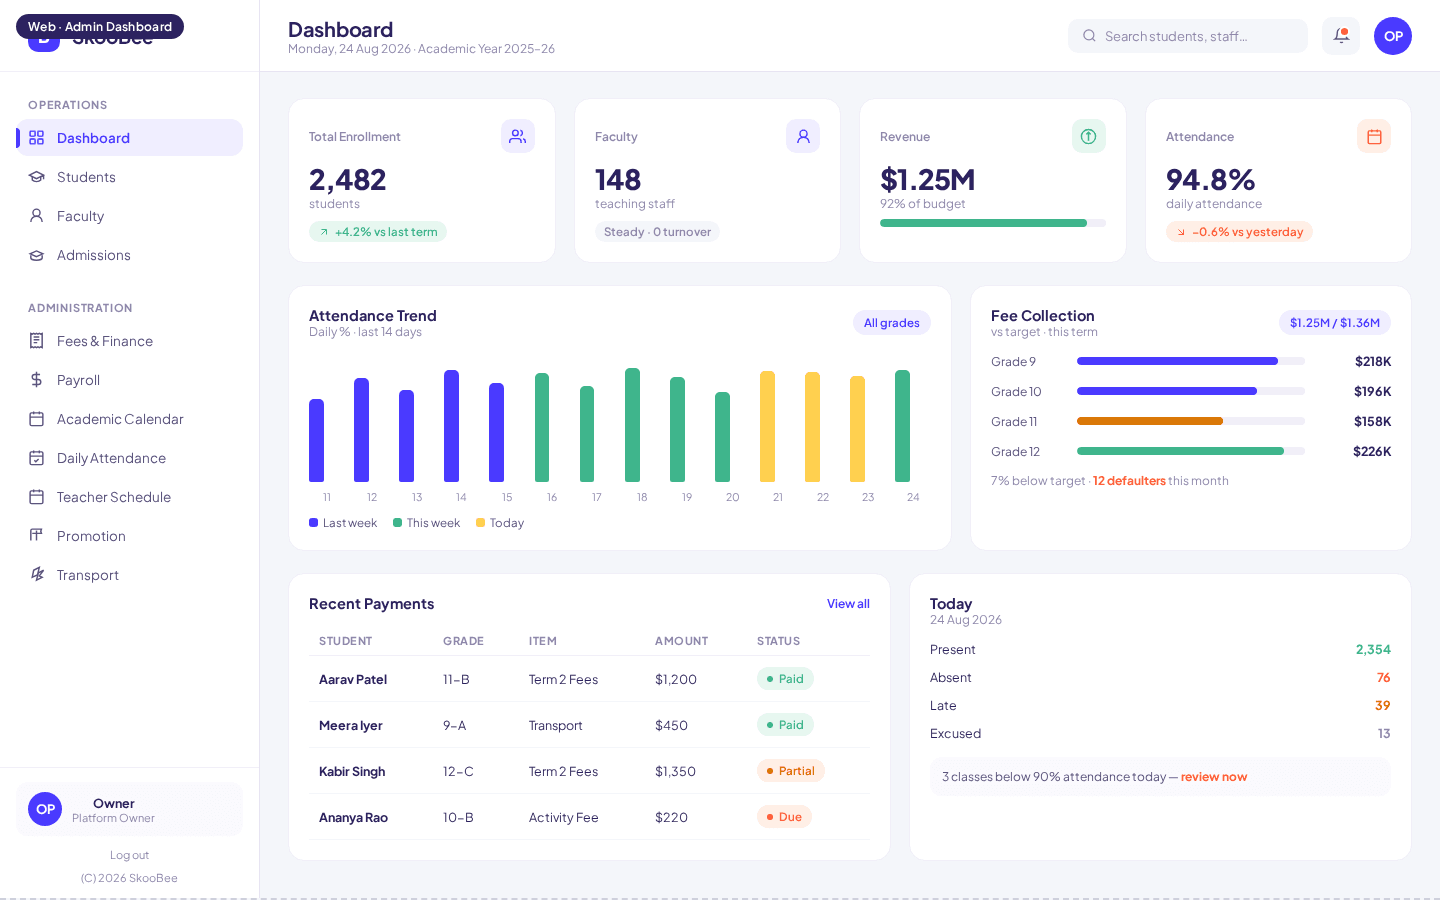Click the −0.6% vs yesterday badge
Viewport: 1440px width, 900px height.
click(1239, 232)
